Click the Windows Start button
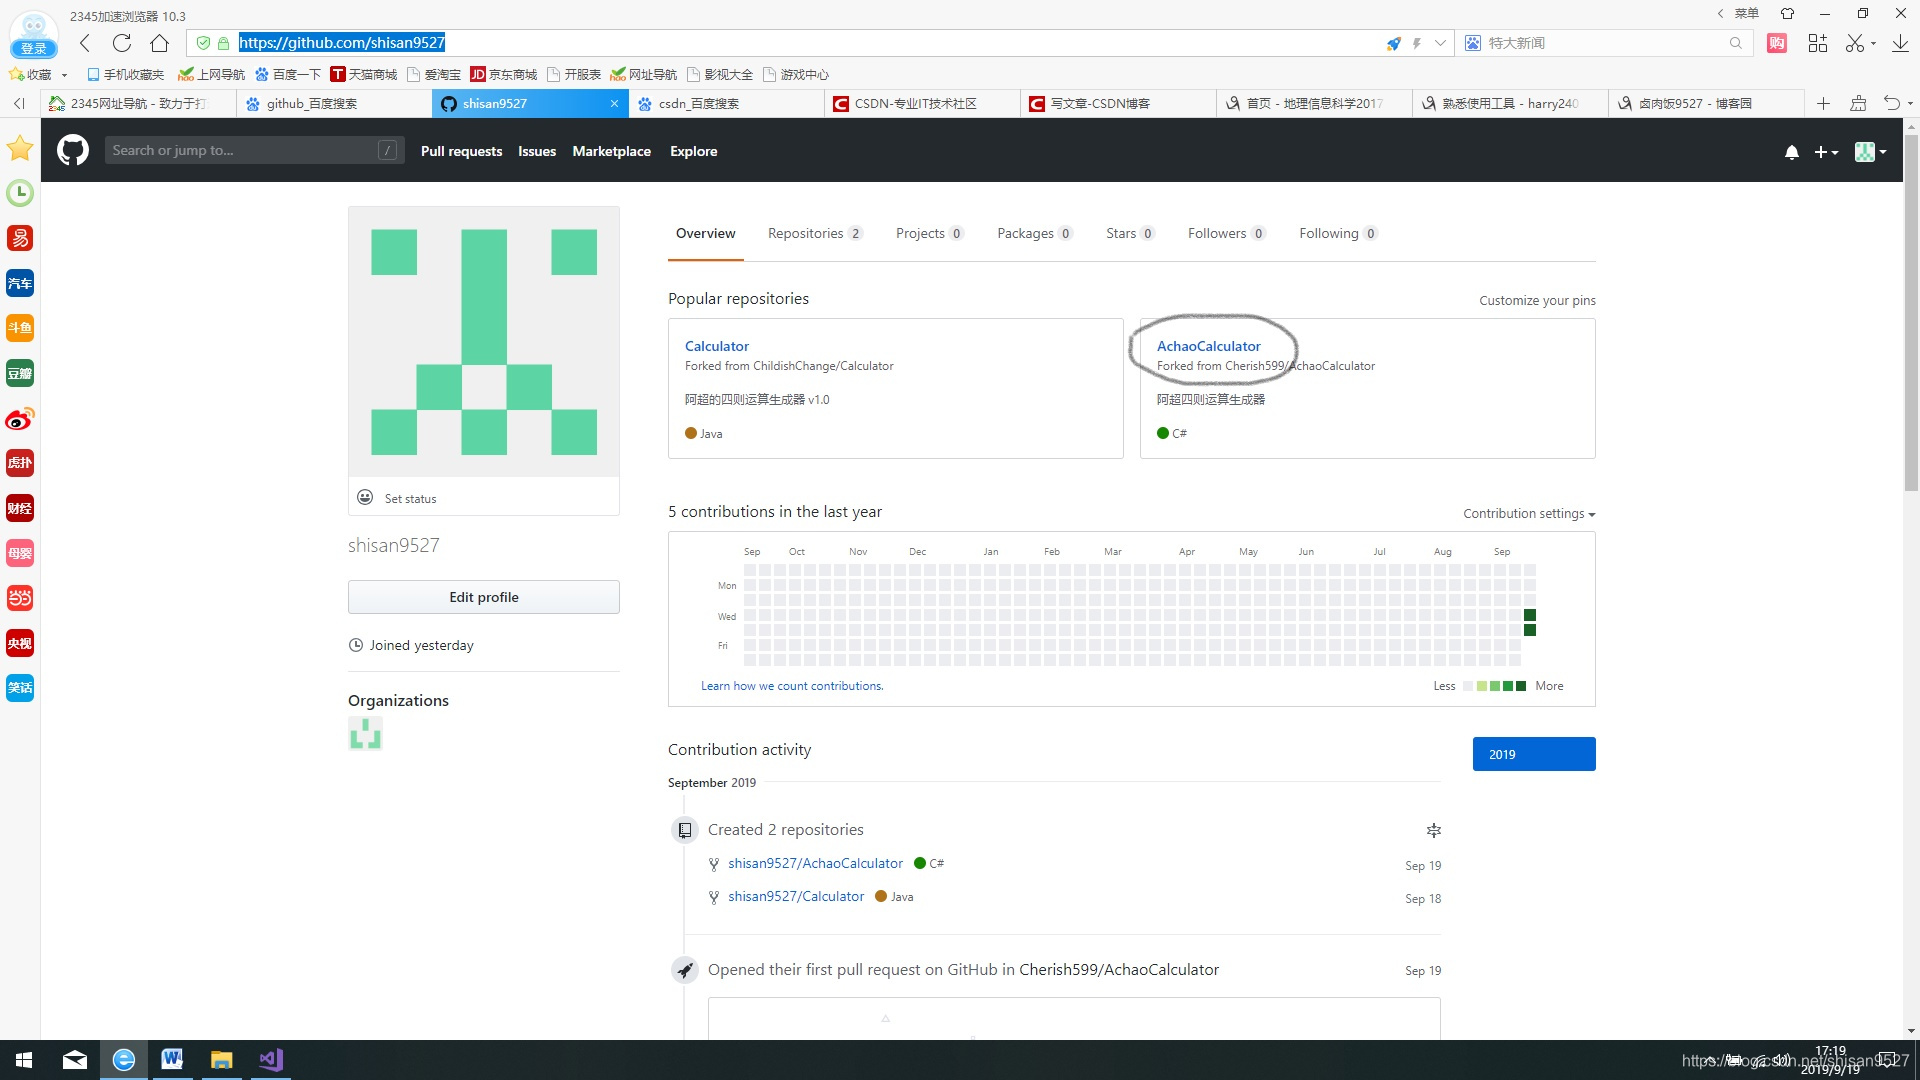The image size is (1920, 1080). 24,1060
